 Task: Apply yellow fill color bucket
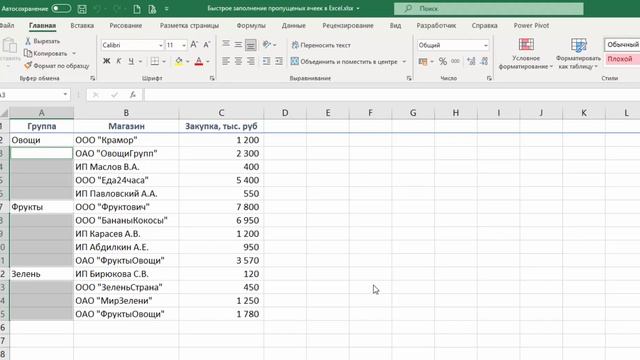(179, 62)
